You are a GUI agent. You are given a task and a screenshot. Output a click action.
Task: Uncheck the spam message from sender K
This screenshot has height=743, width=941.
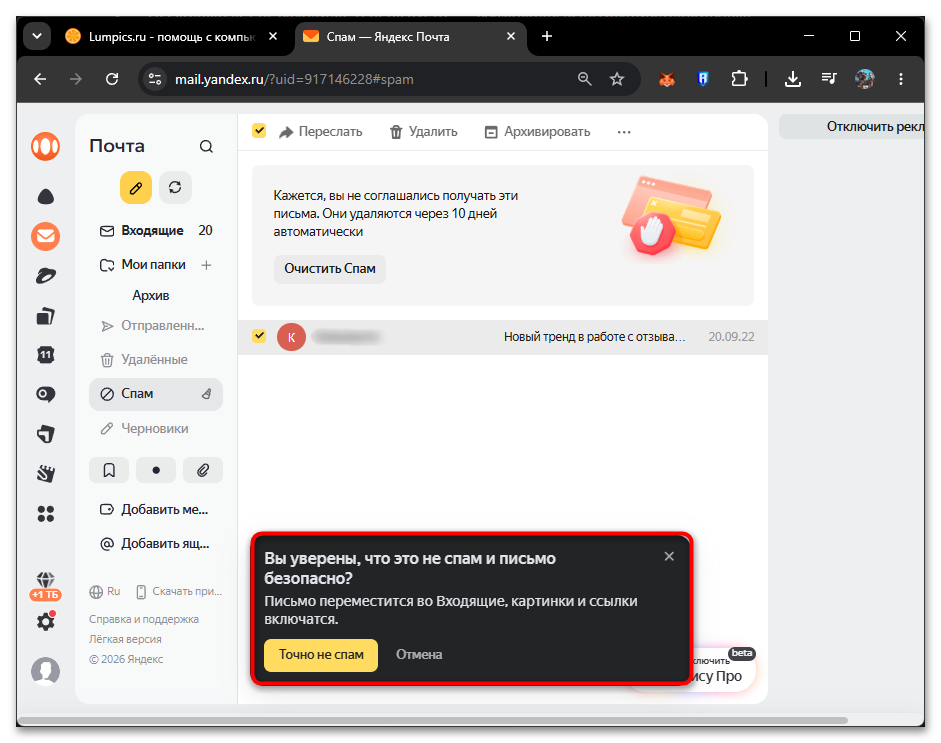coord(259,335)
